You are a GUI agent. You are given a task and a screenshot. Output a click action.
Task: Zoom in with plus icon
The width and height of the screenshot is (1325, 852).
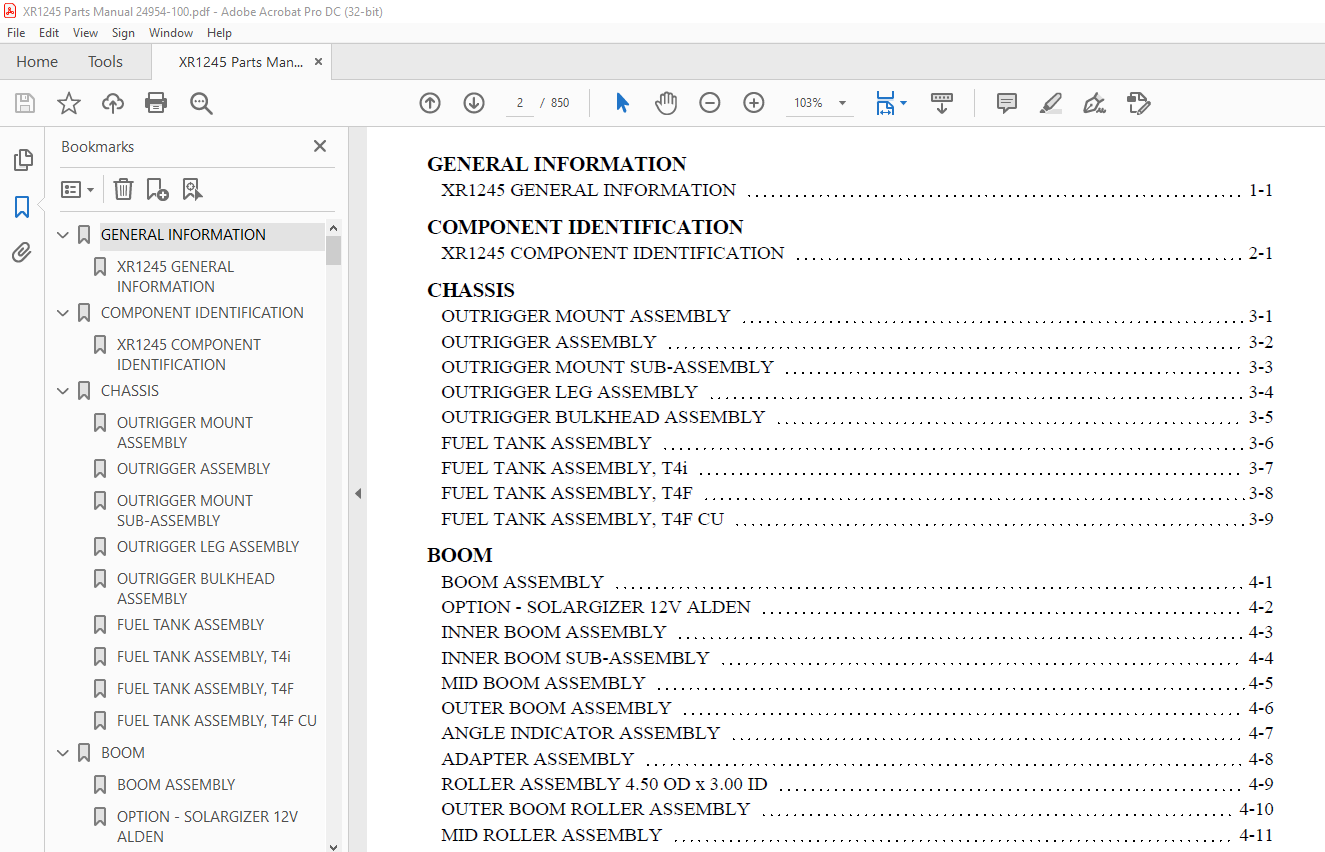754,103
